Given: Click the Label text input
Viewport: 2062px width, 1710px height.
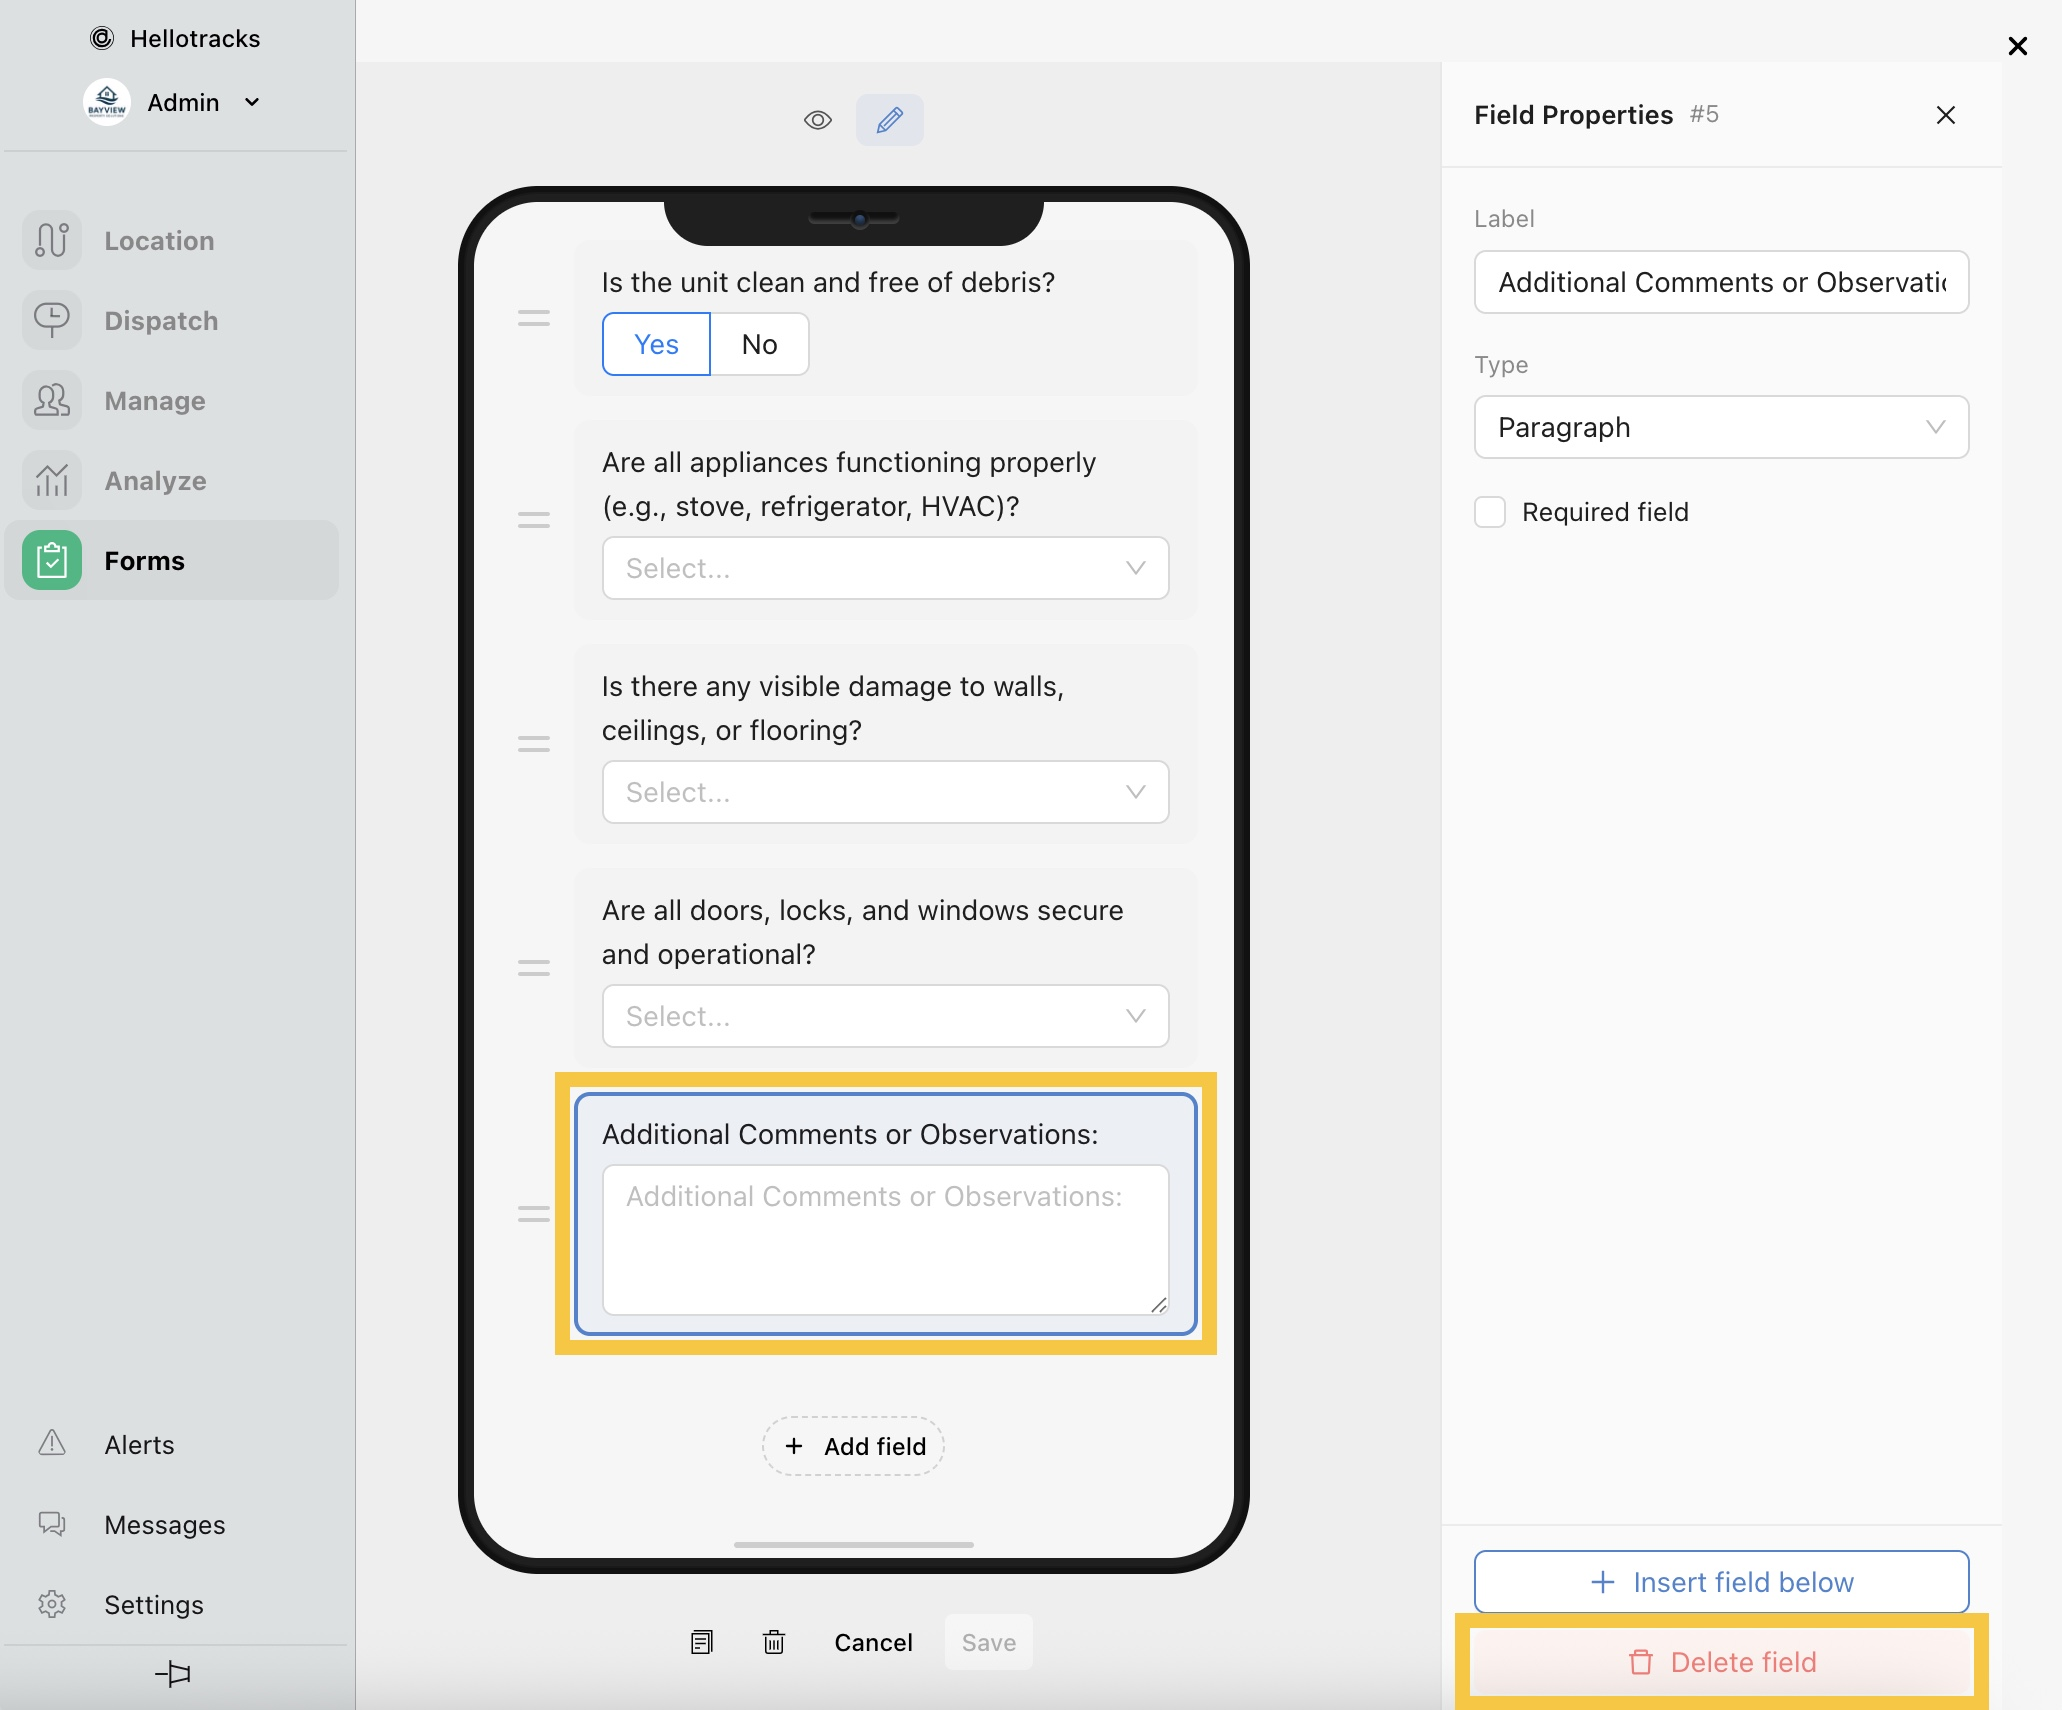Looking at the screenshot, I should pos(1721,282).
